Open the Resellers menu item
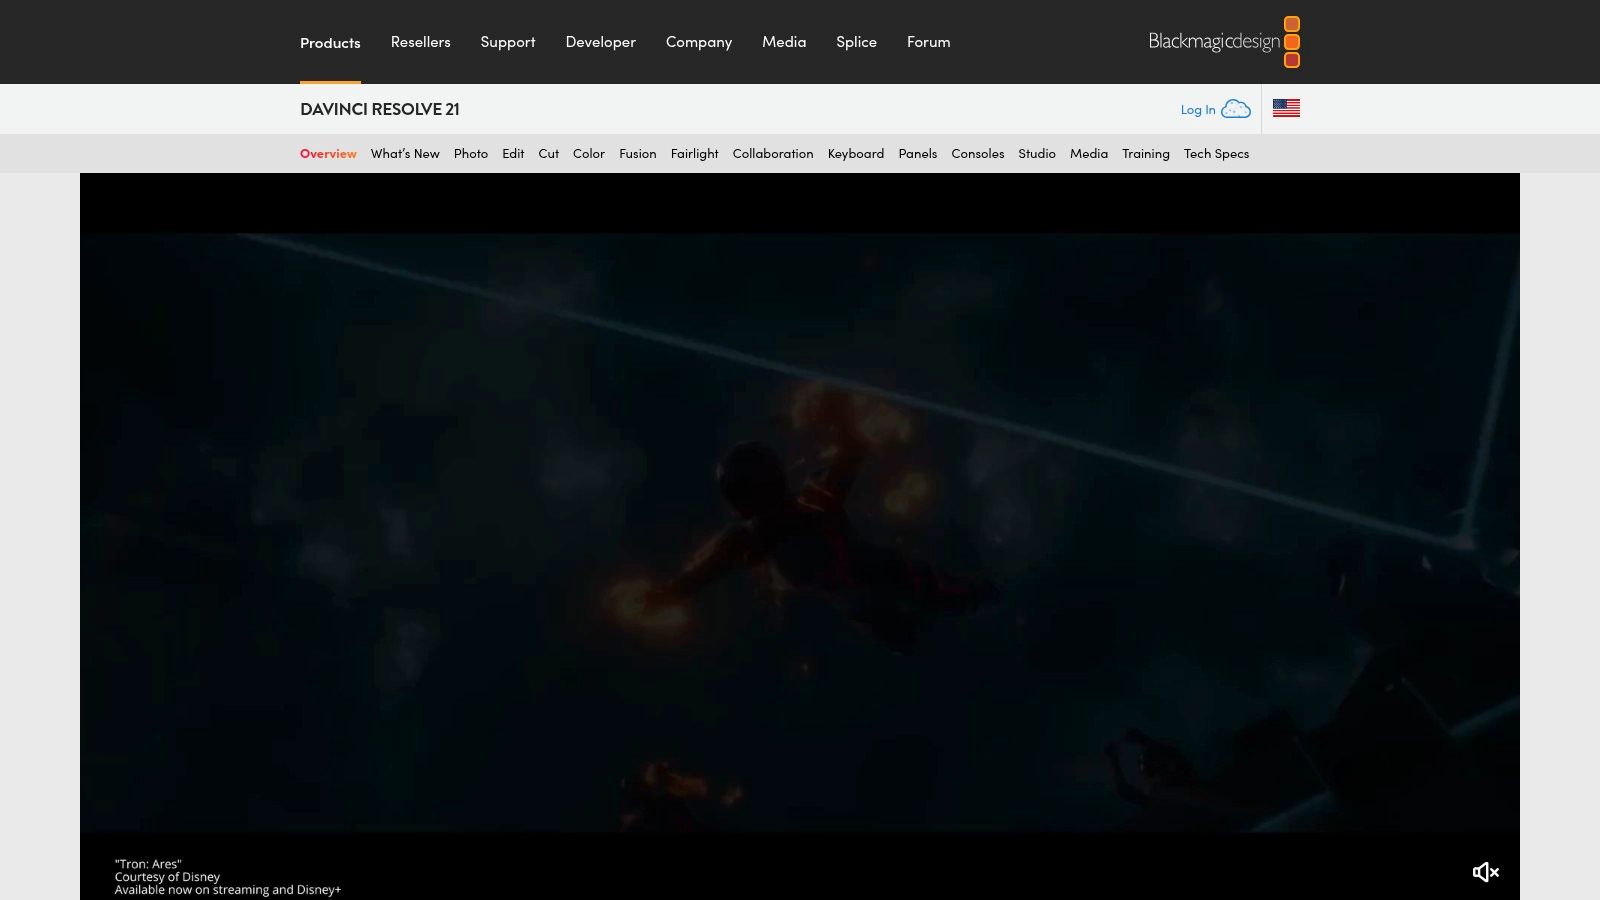This screenshot has height=900, width=1600. [420, 42]
